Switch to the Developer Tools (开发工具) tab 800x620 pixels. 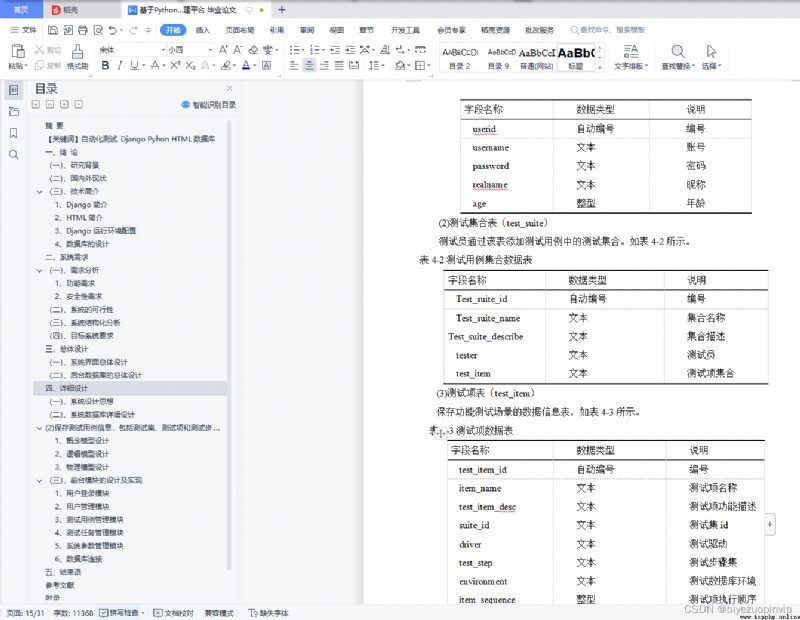(x=405, y=30)
